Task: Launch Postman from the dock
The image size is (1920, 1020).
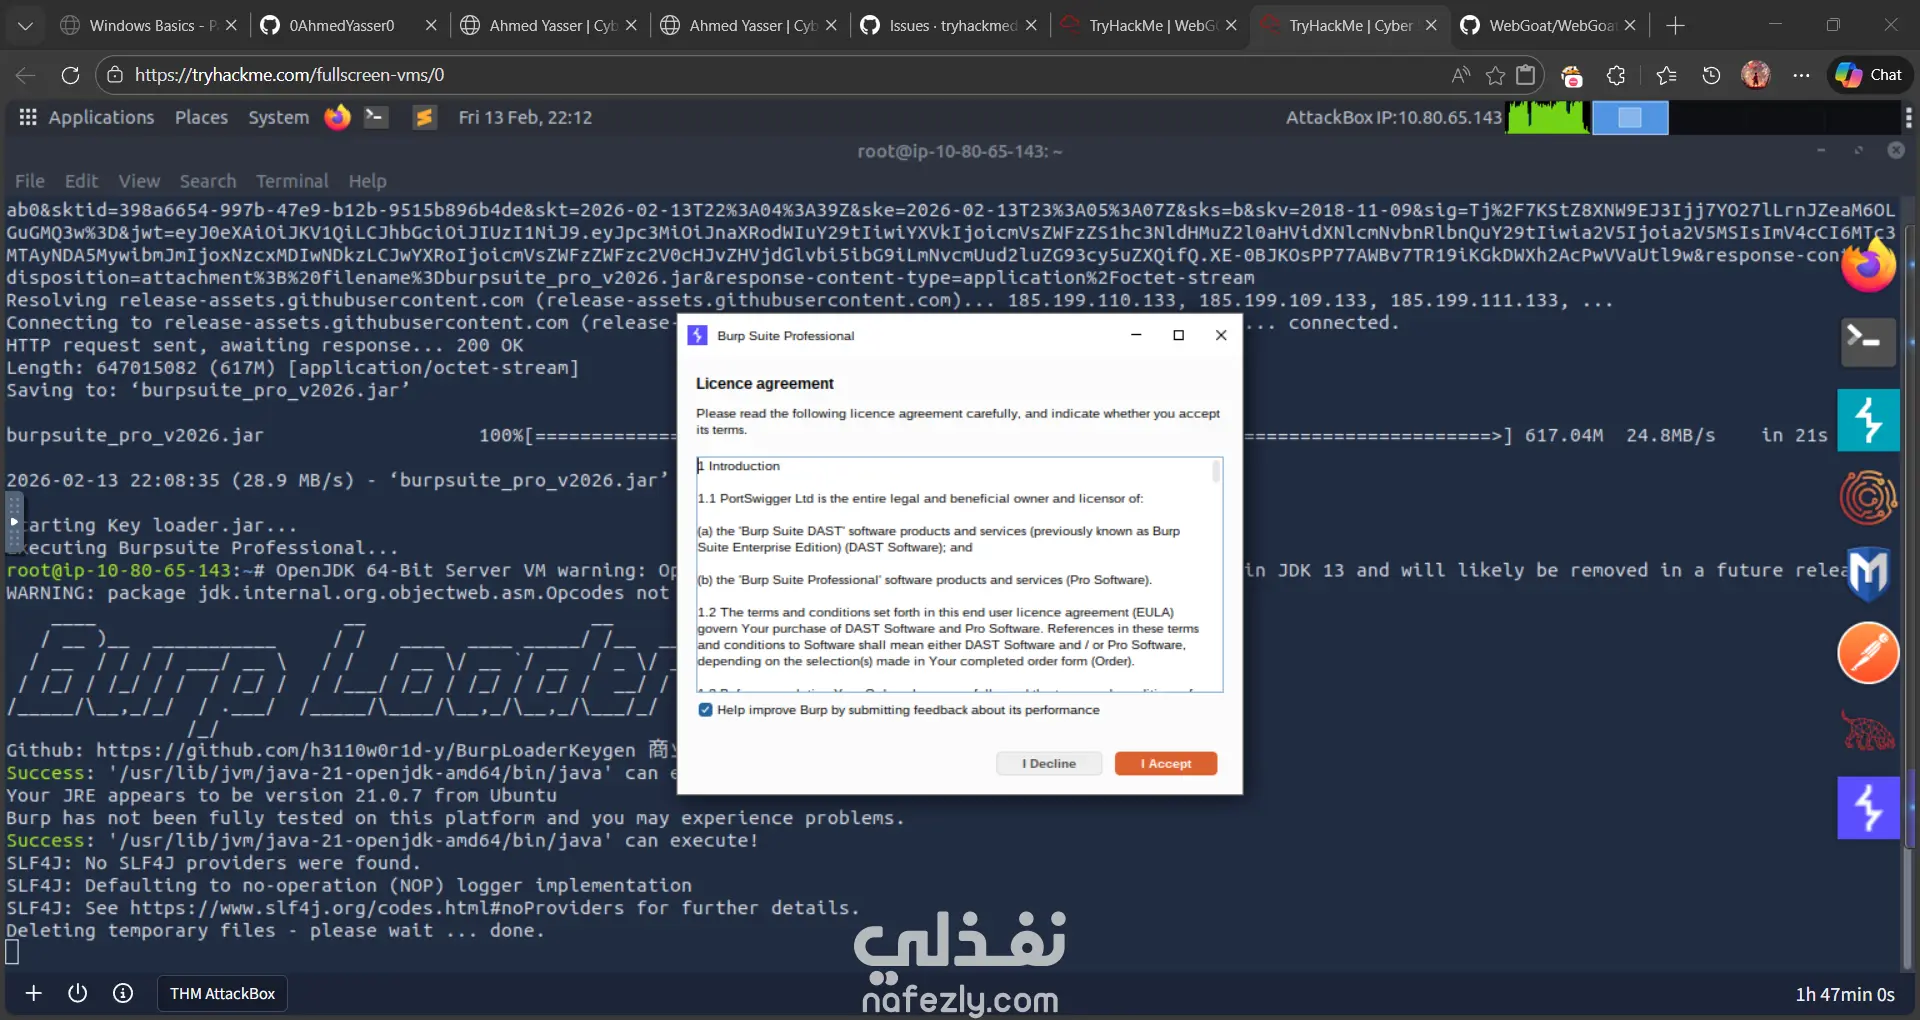Action: click(1868, 652)
